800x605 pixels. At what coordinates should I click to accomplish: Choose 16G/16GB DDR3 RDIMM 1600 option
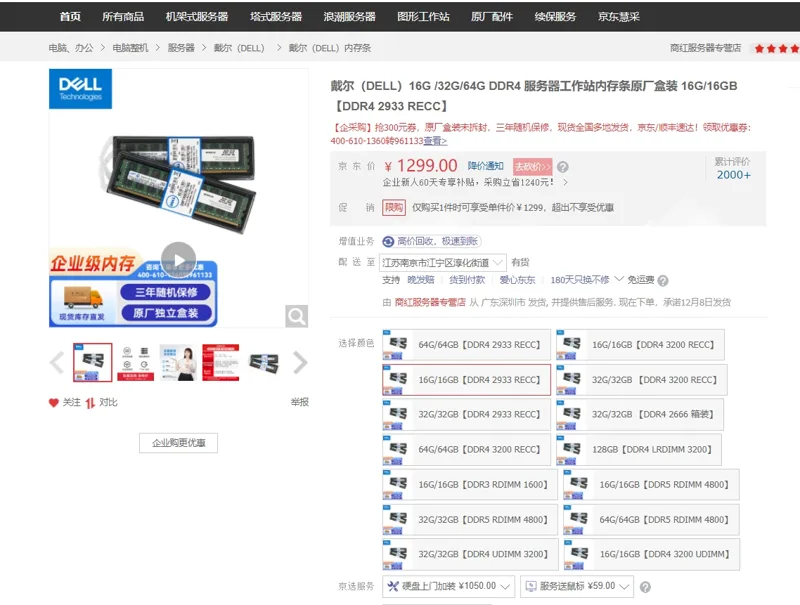[x=470, y=485]
